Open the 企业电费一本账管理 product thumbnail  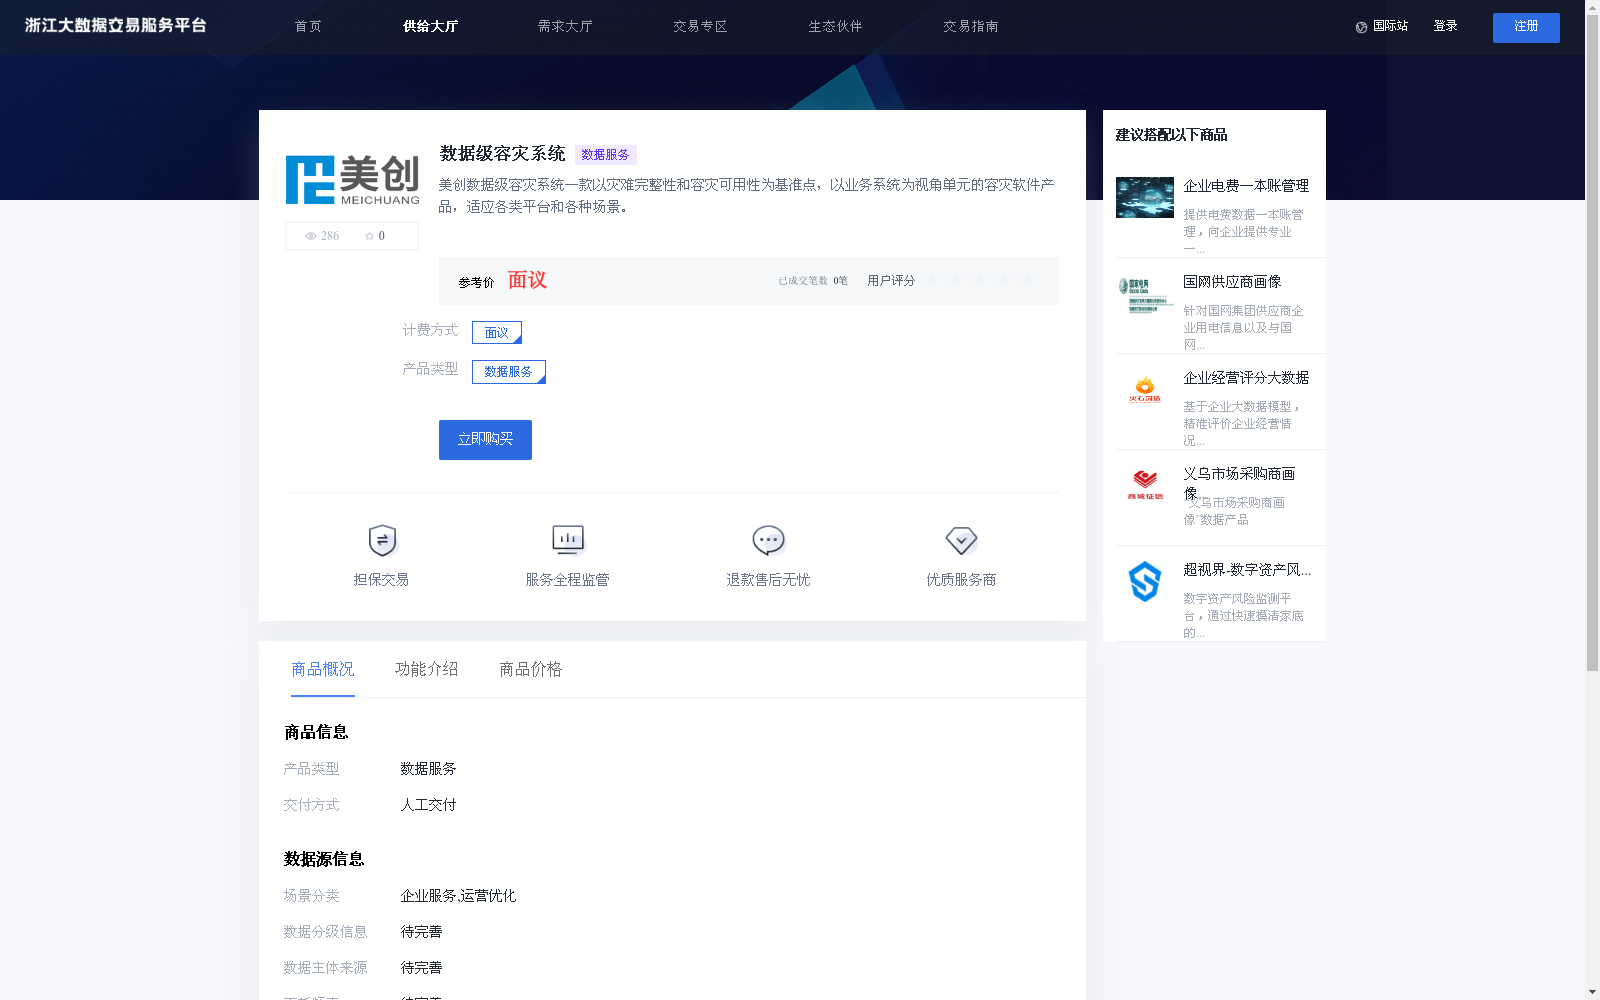click(1145, 197)
